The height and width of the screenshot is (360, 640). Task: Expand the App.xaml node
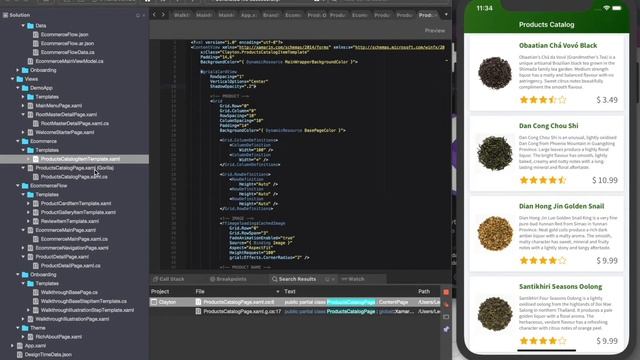click(x=13, y=346)
